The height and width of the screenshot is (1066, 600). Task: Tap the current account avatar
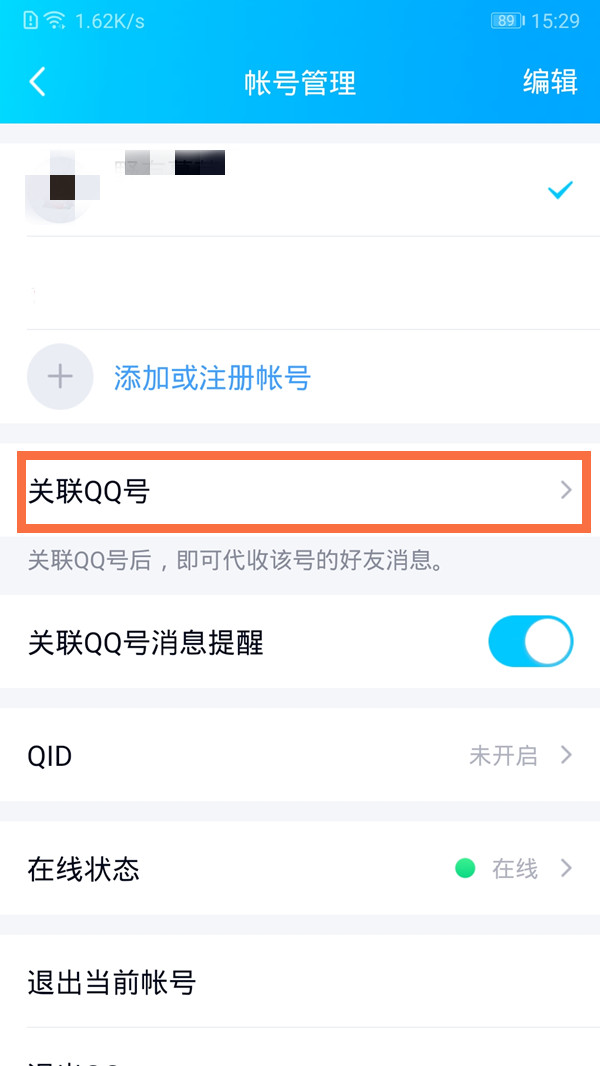click(62, 189)
